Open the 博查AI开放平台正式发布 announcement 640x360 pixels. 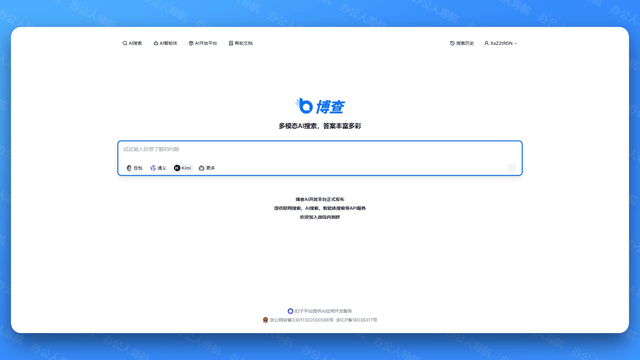point(320,199)
